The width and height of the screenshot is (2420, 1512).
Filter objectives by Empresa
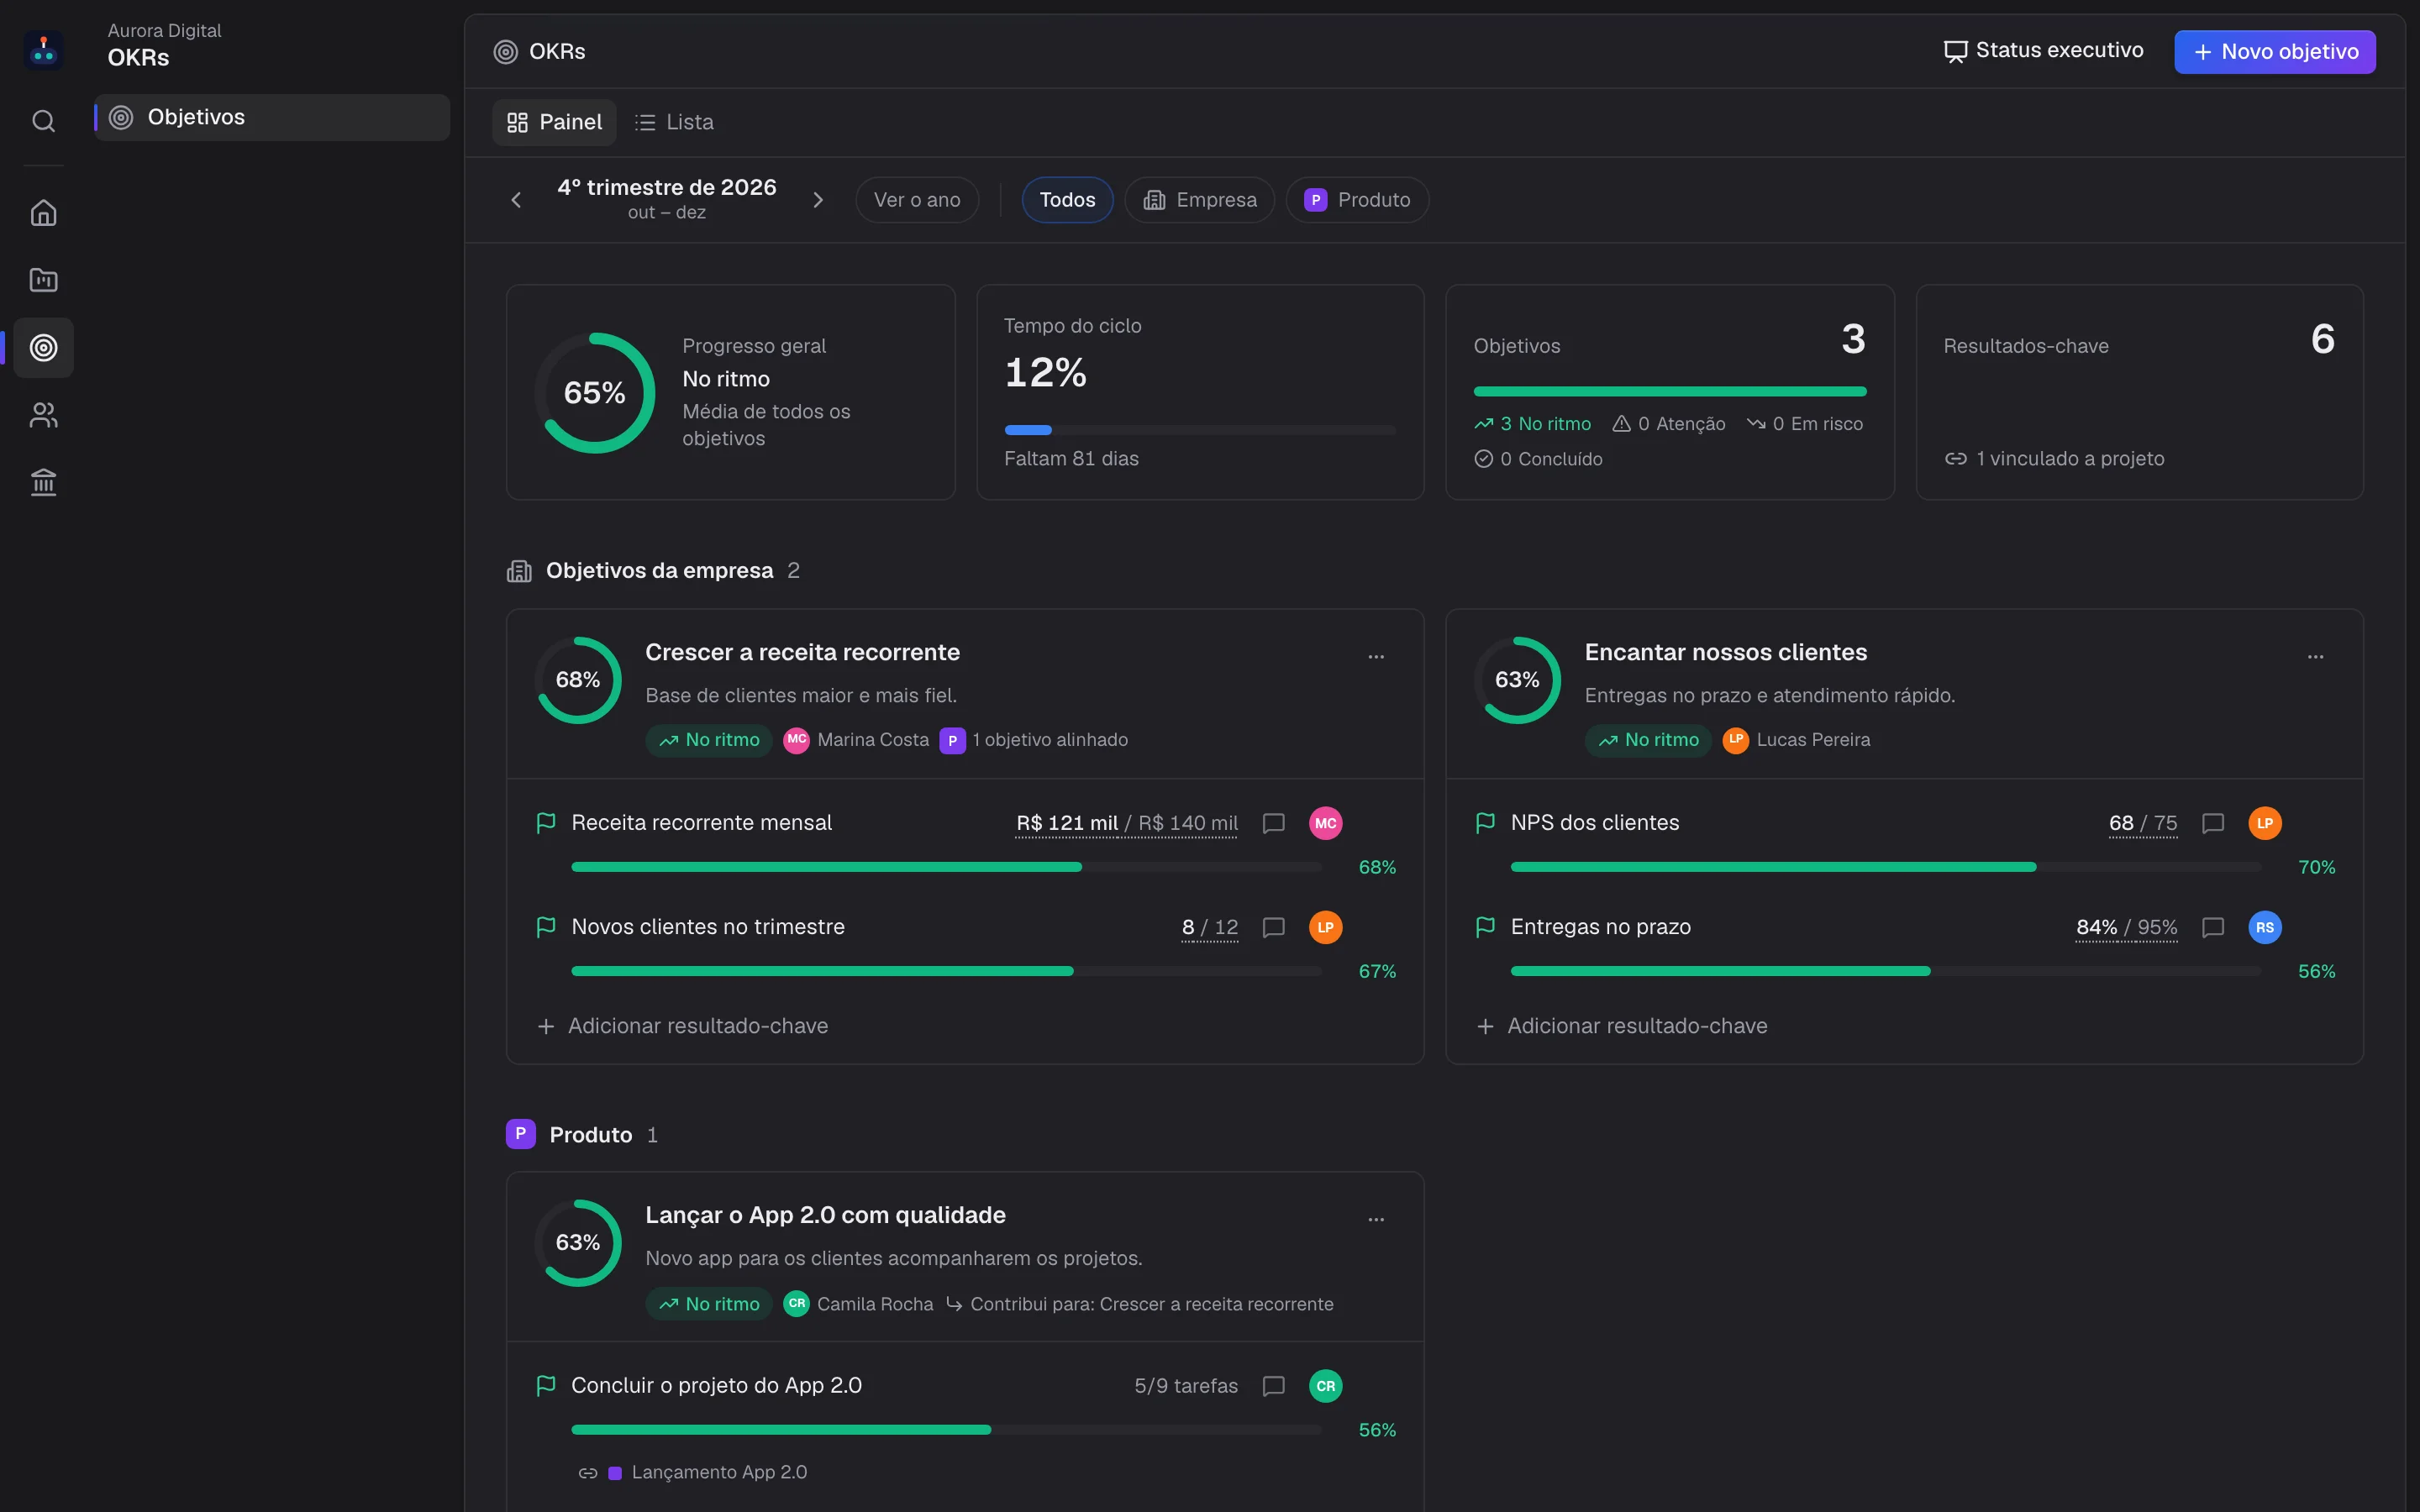(x=1199, y=200)
